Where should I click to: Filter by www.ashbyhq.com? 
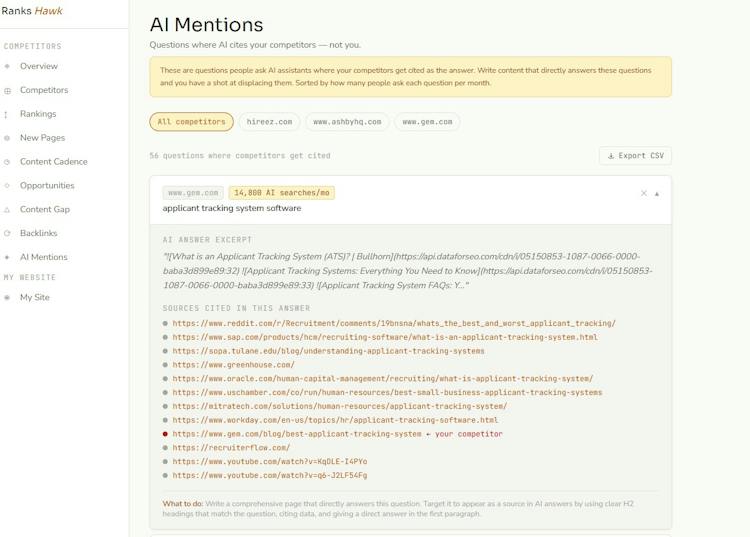(x=347, y=122)
